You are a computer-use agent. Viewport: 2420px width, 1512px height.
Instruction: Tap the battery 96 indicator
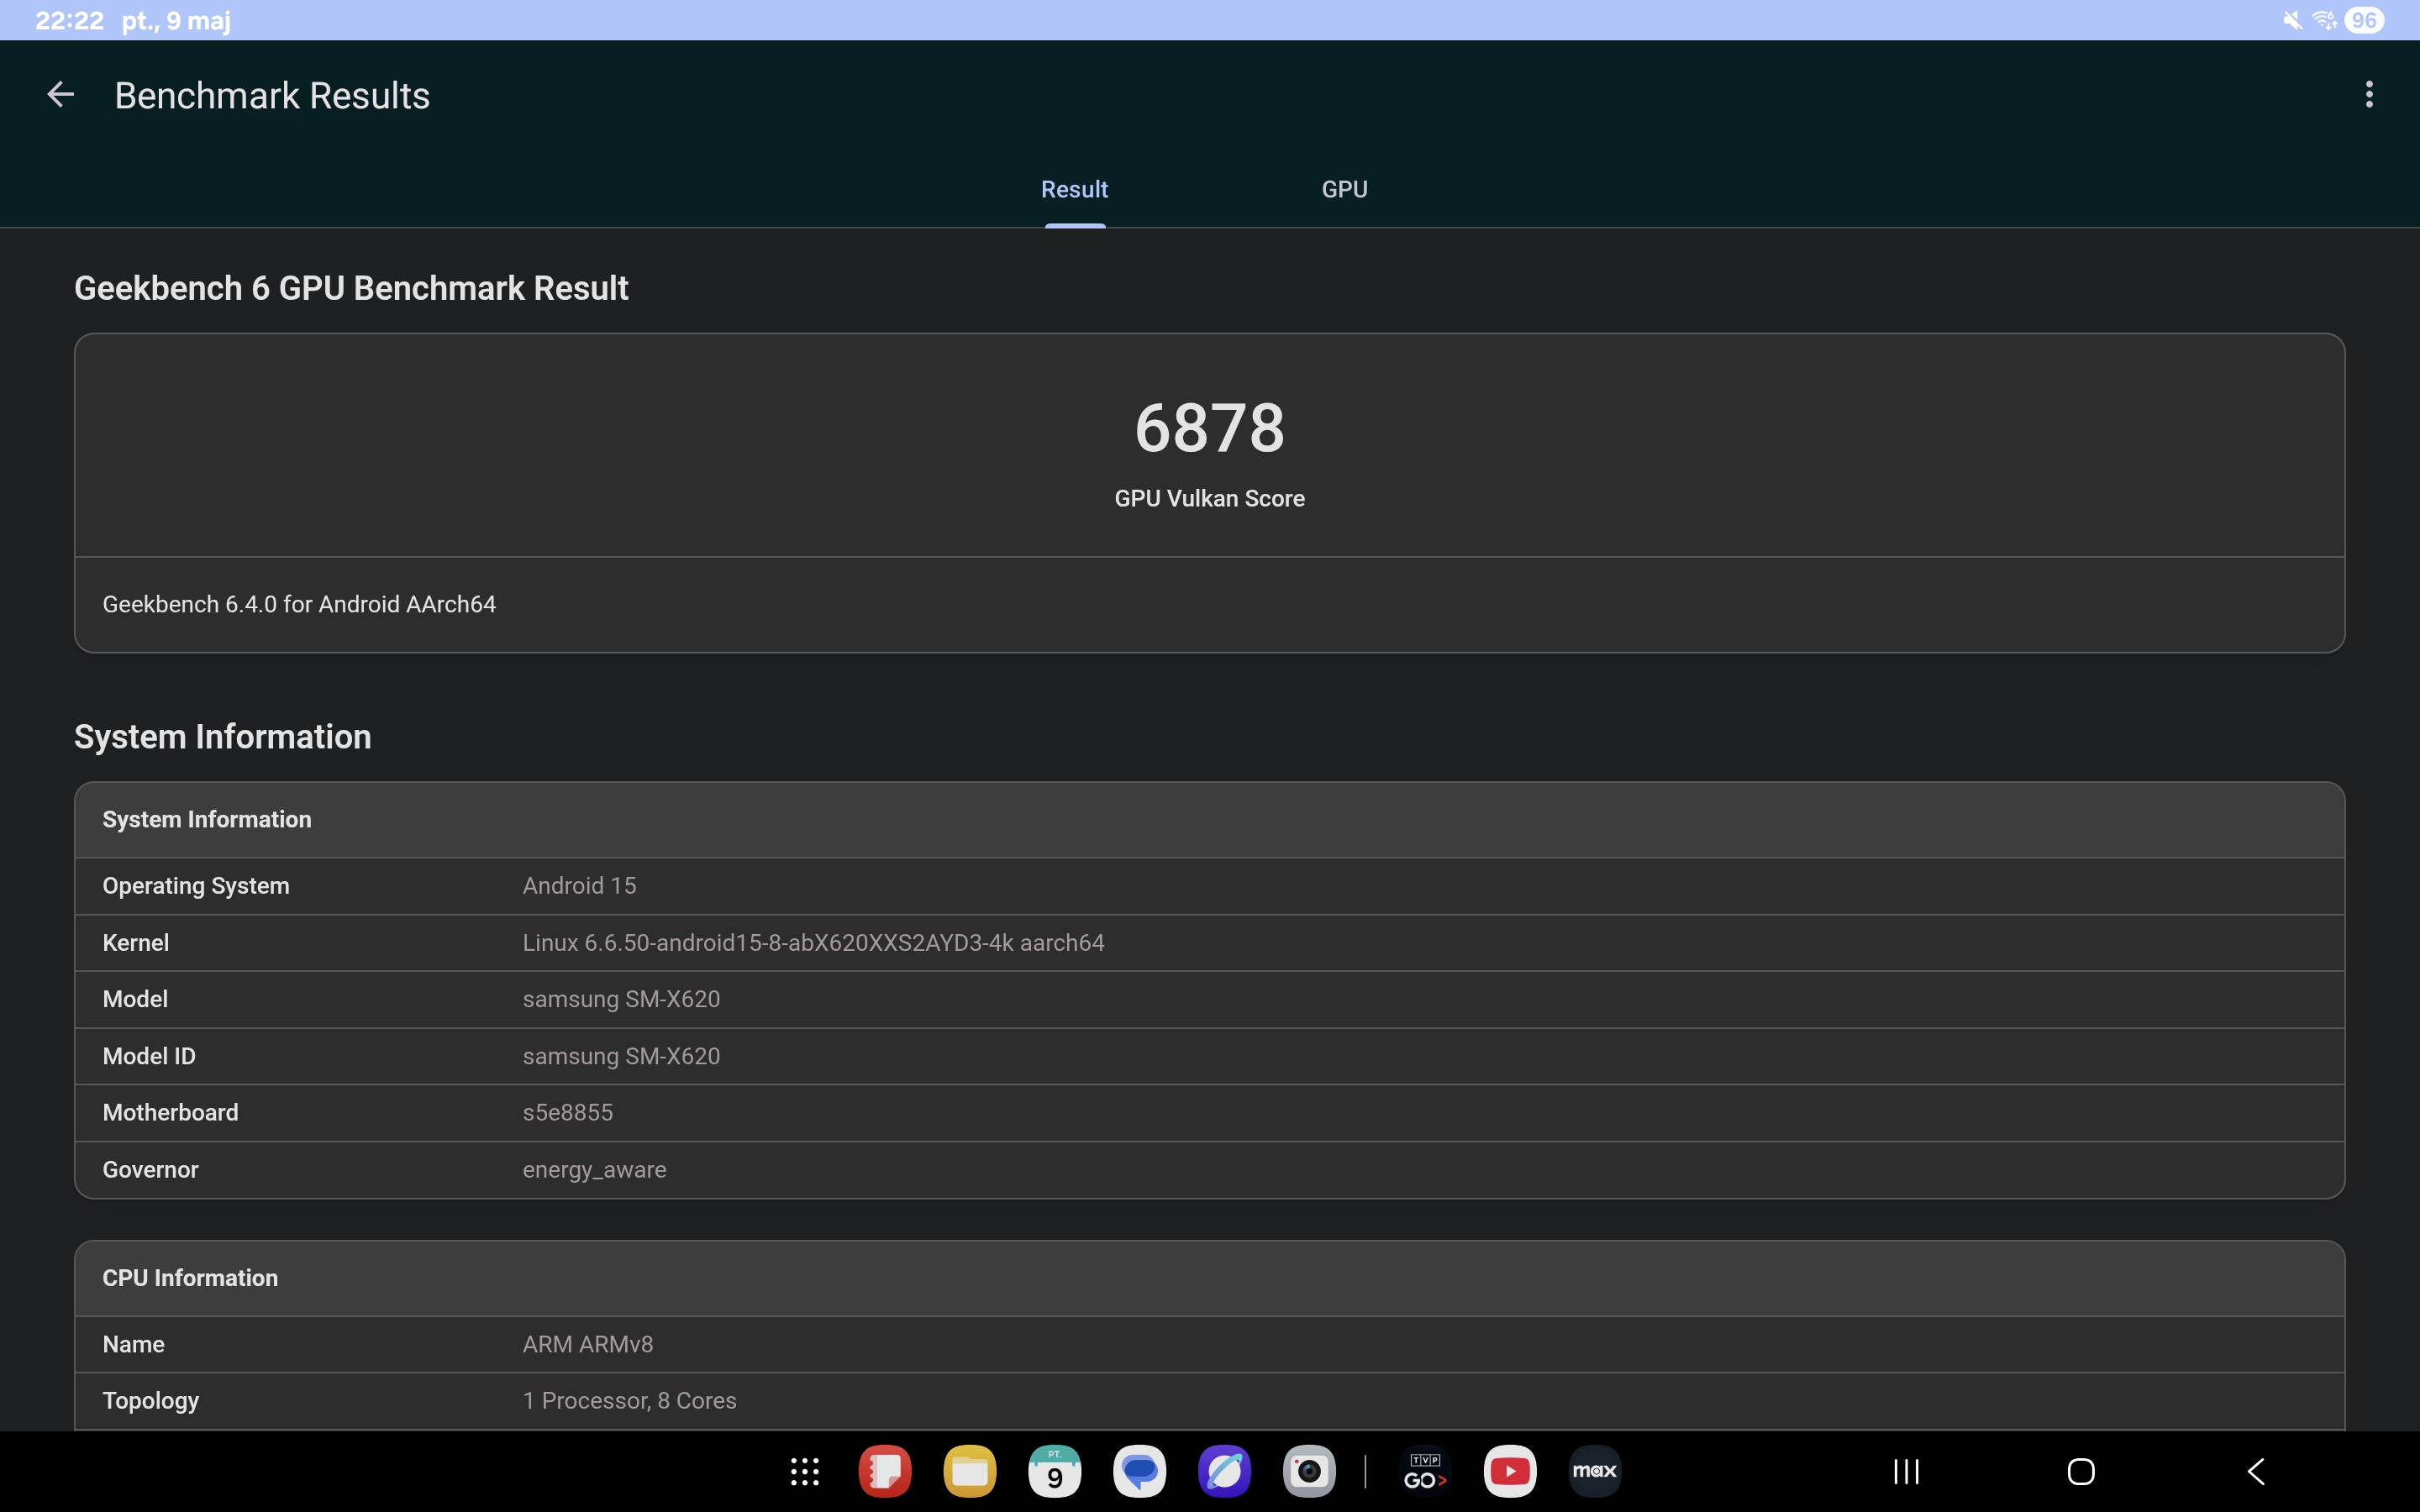2364,20
